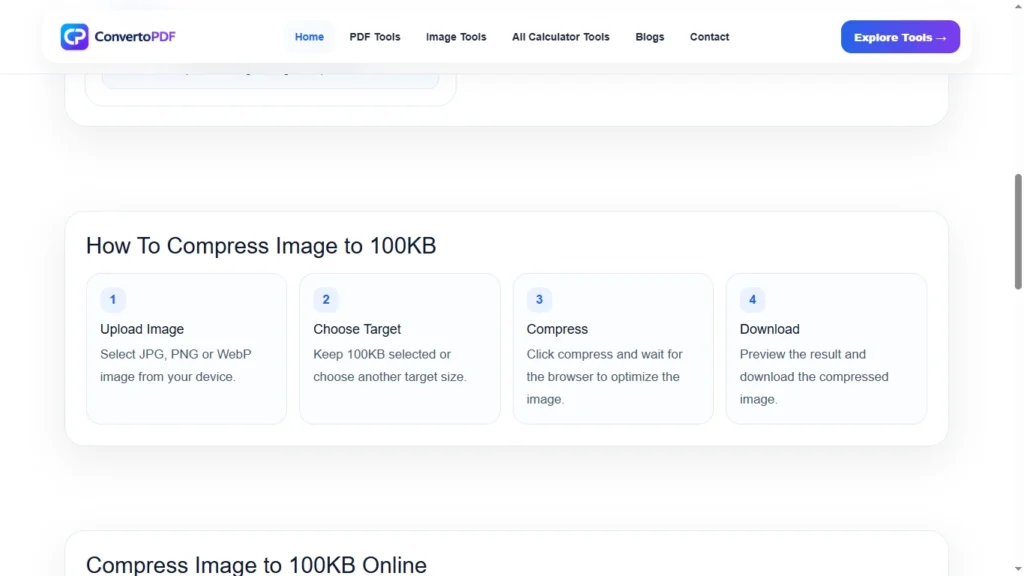
Task: Click the scrollbar up arrow
Action: (1017, 5)
